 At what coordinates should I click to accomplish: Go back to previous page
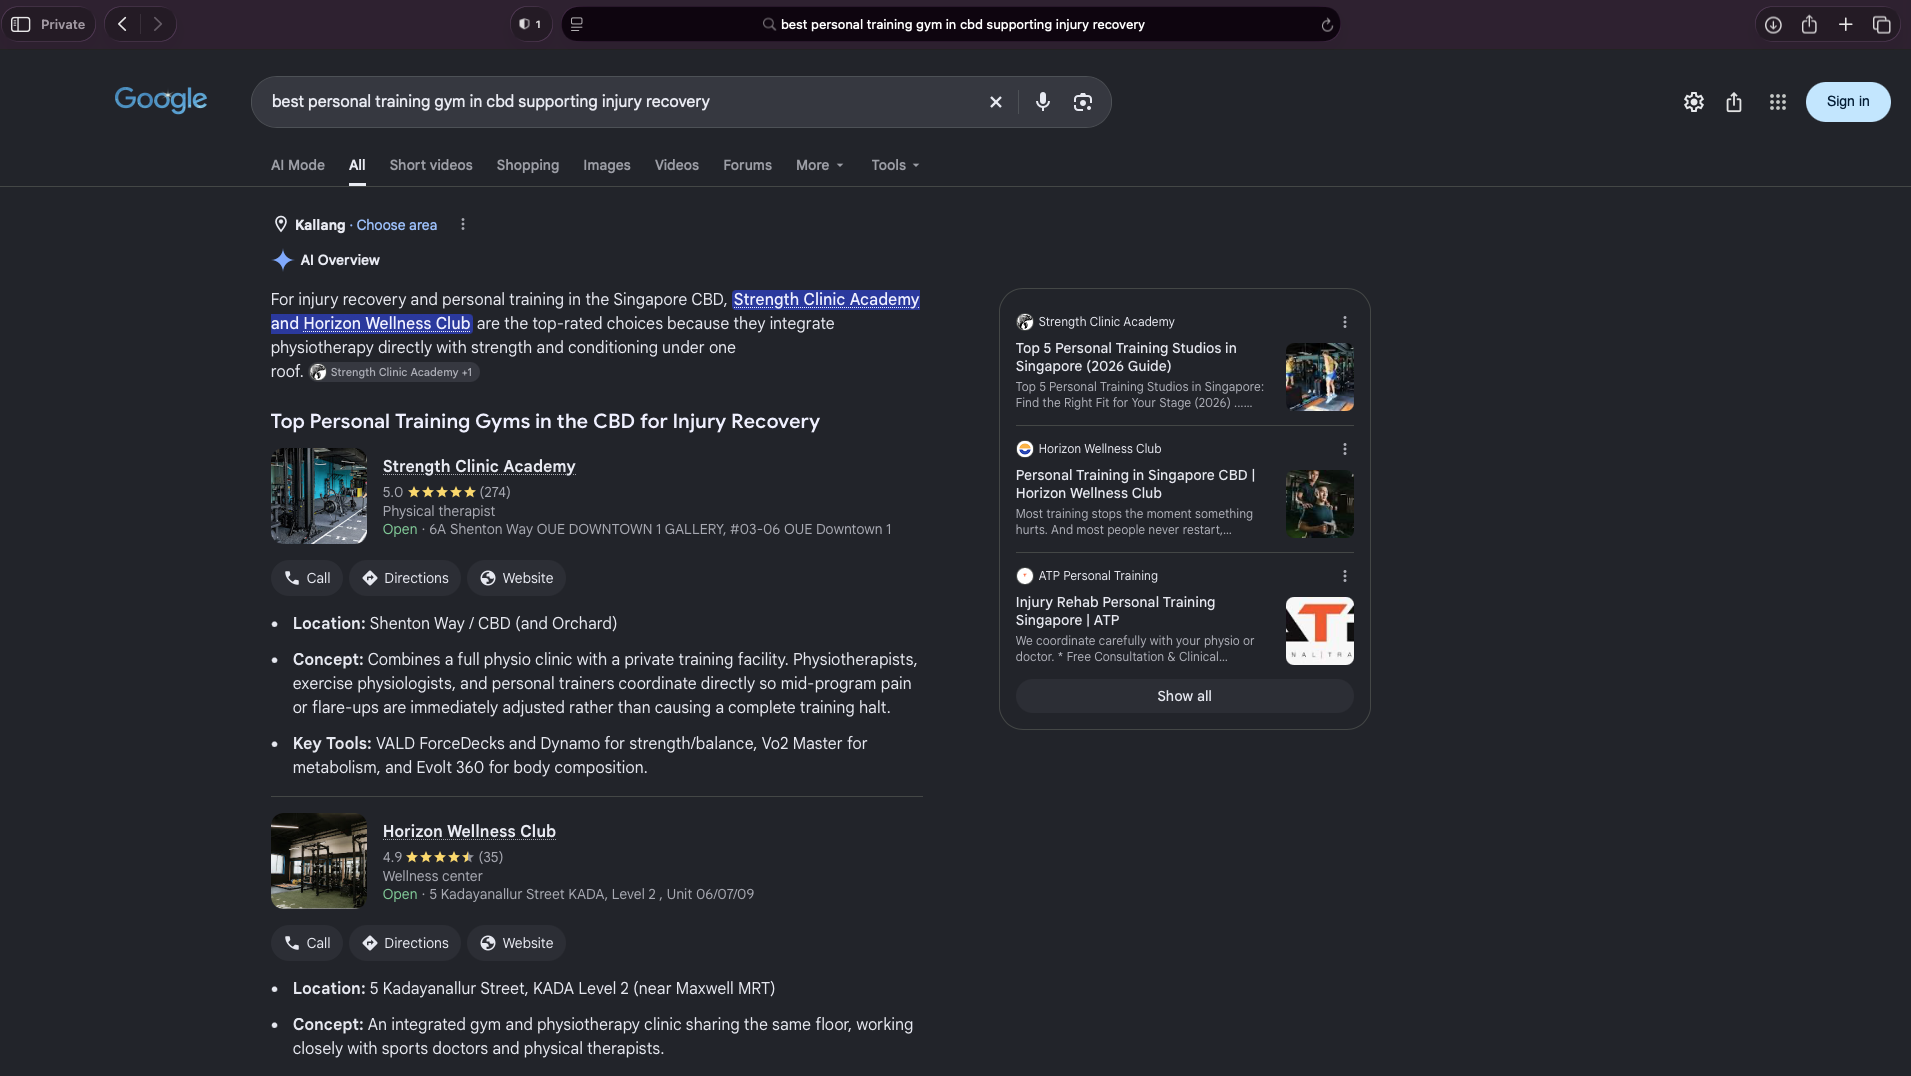pyautogui.click(x=122, y=24)
